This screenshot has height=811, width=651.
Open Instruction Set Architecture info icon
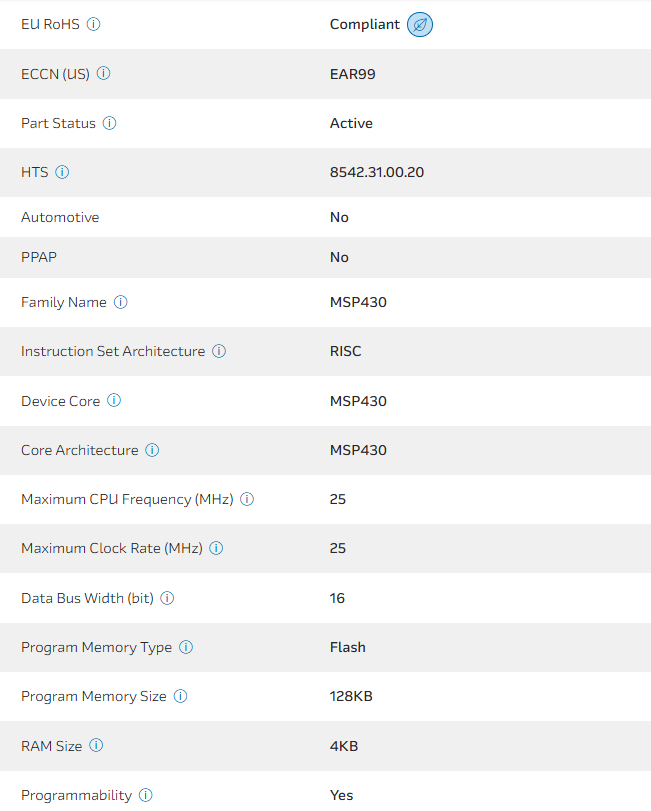point(219,351)
